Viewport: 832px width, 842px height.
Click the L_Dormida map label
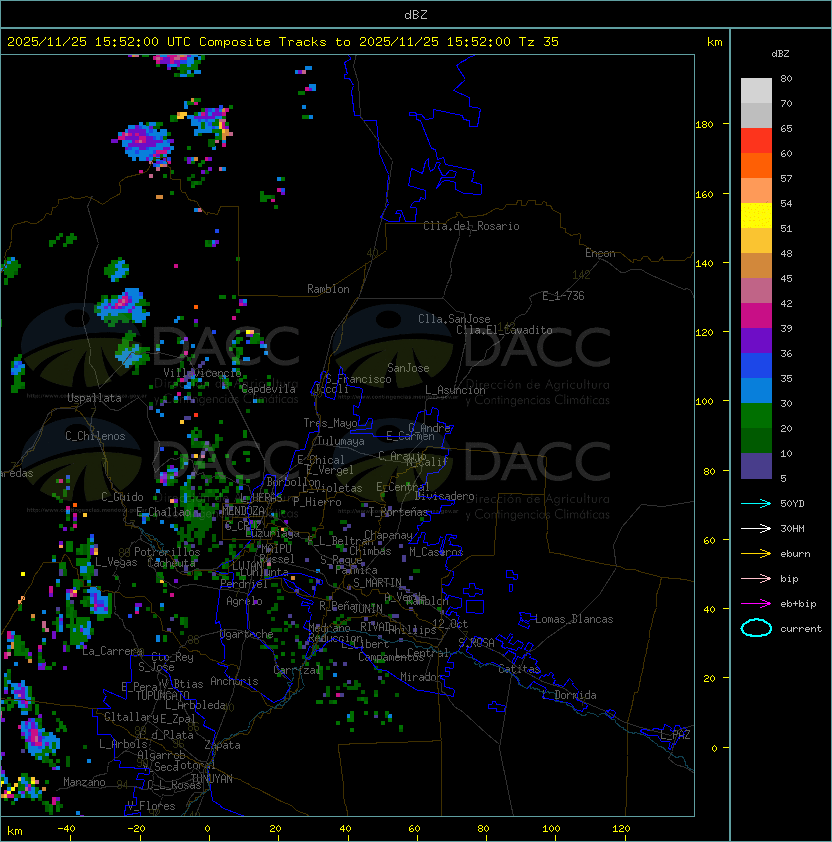569,695
